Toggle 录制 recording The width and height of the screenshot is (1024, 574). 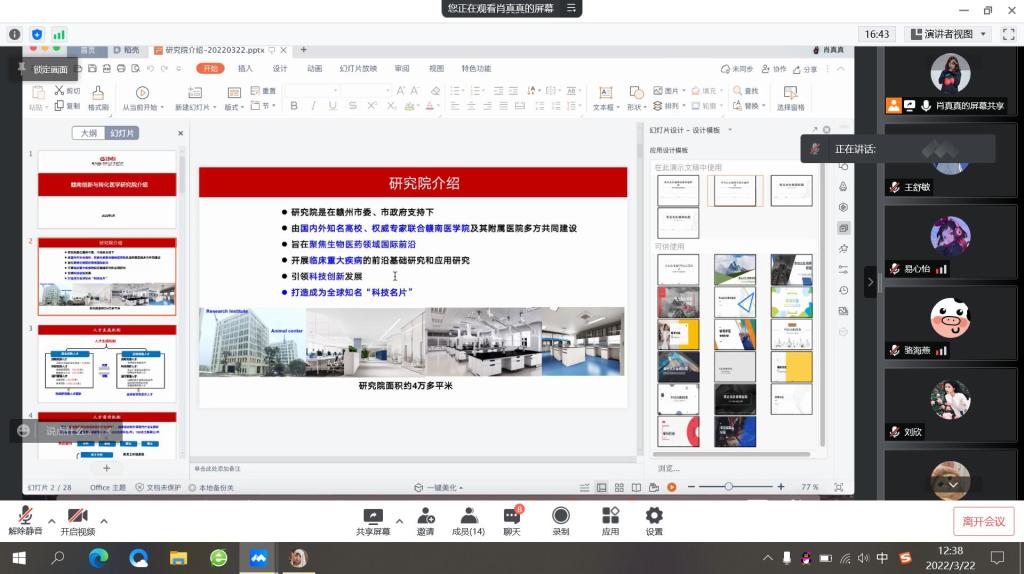561,517
